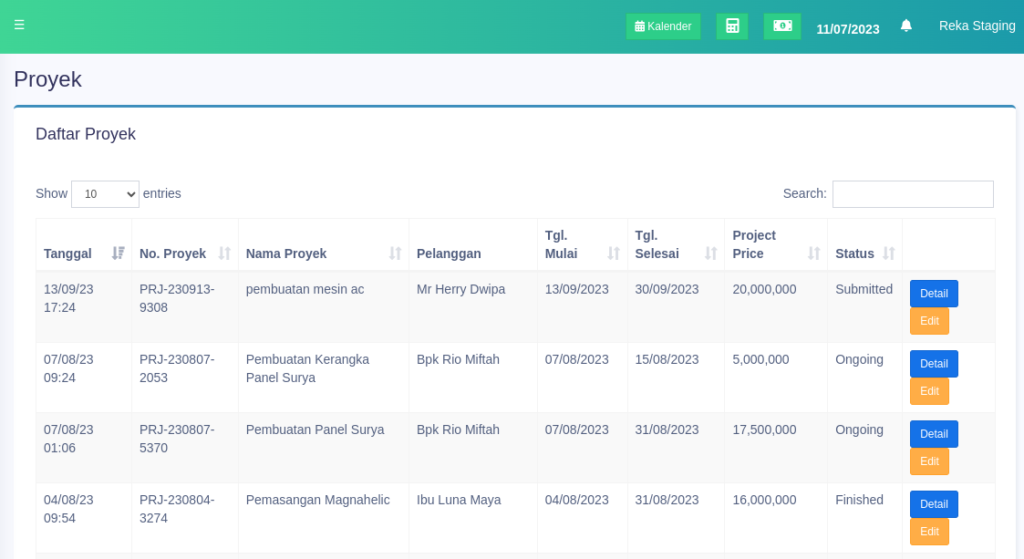Open the calculator icon button
The height and width of the screenshot is (559, 1024).
click(x=732, y=26)
